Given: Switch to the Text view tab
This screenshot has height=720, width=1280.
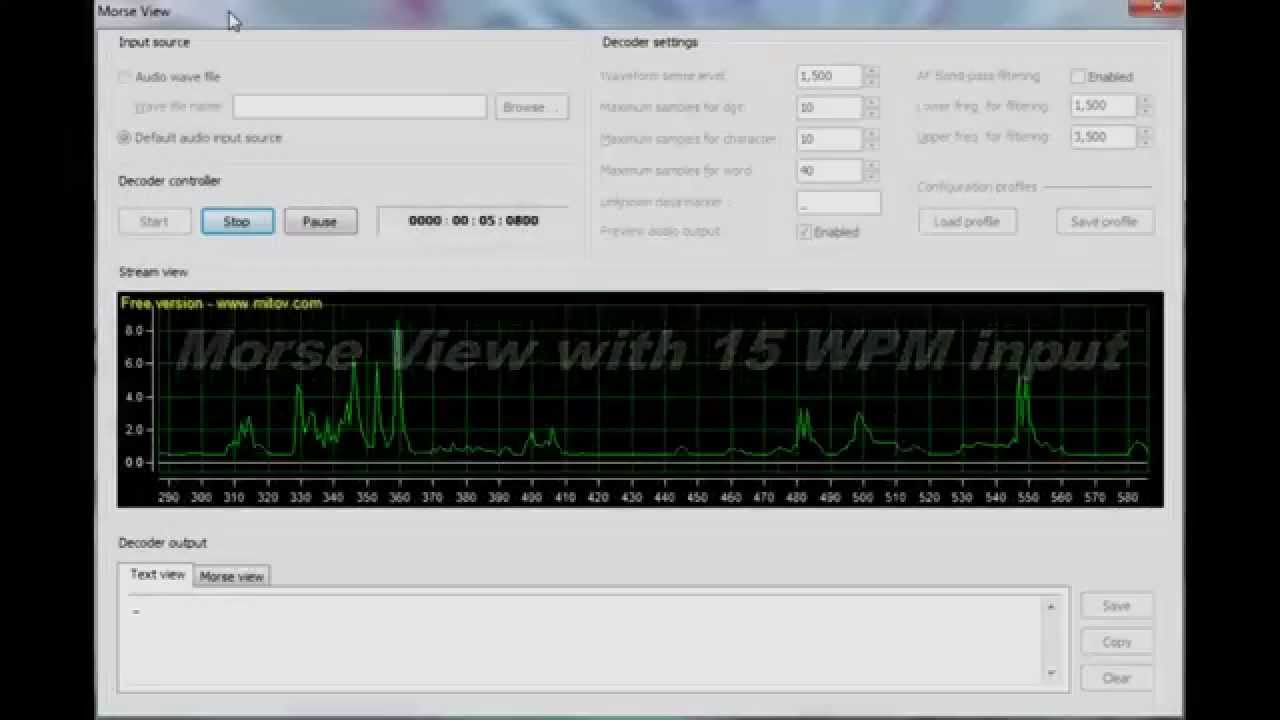Looking at the screenshot, I should [x=157, y=575].
